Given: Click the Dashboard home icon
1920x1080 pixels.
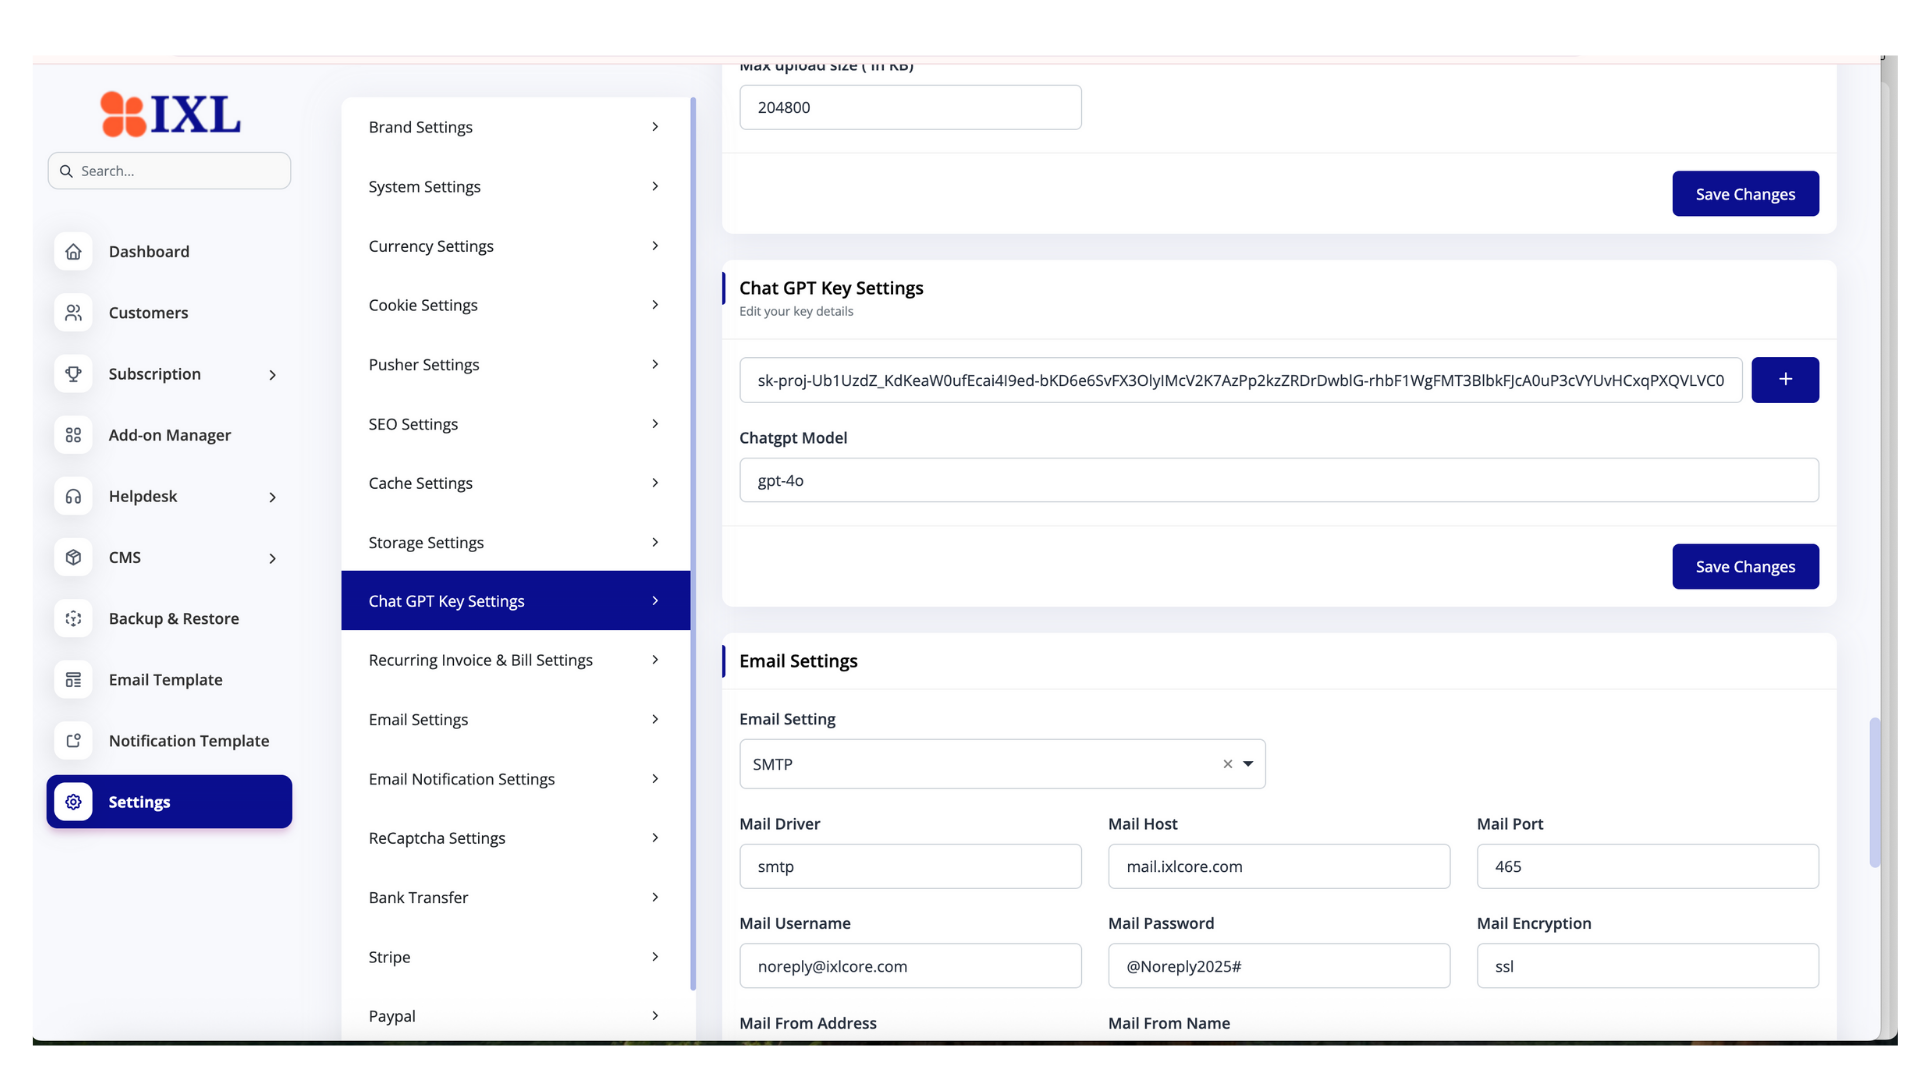Looking at the screenshot, I should [x=73, y=252].
